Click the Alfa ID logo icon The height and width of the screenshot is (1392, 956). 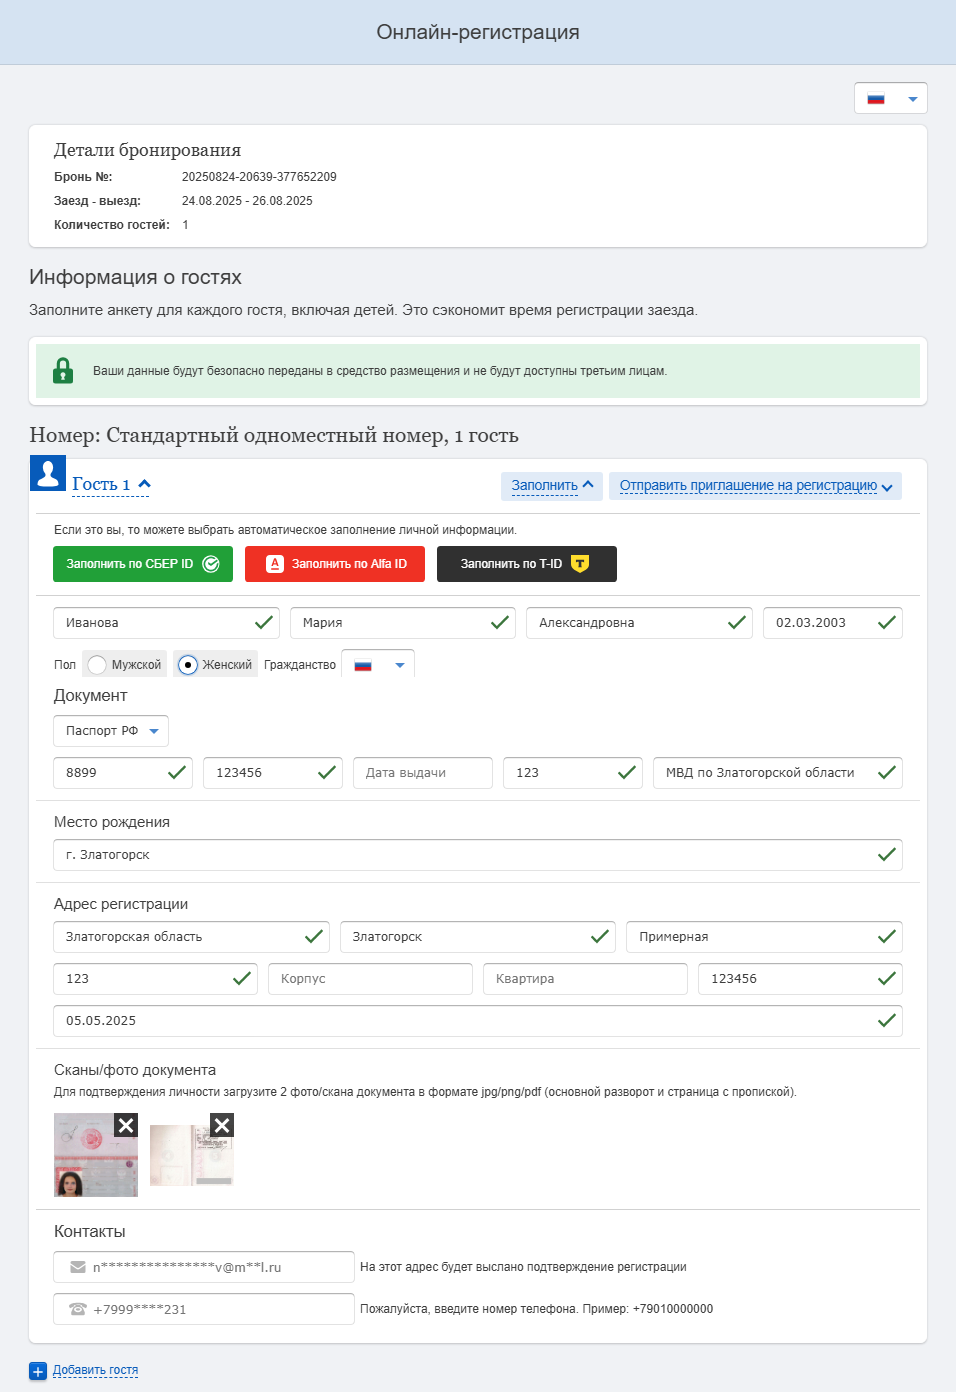(x=275, y=564)
